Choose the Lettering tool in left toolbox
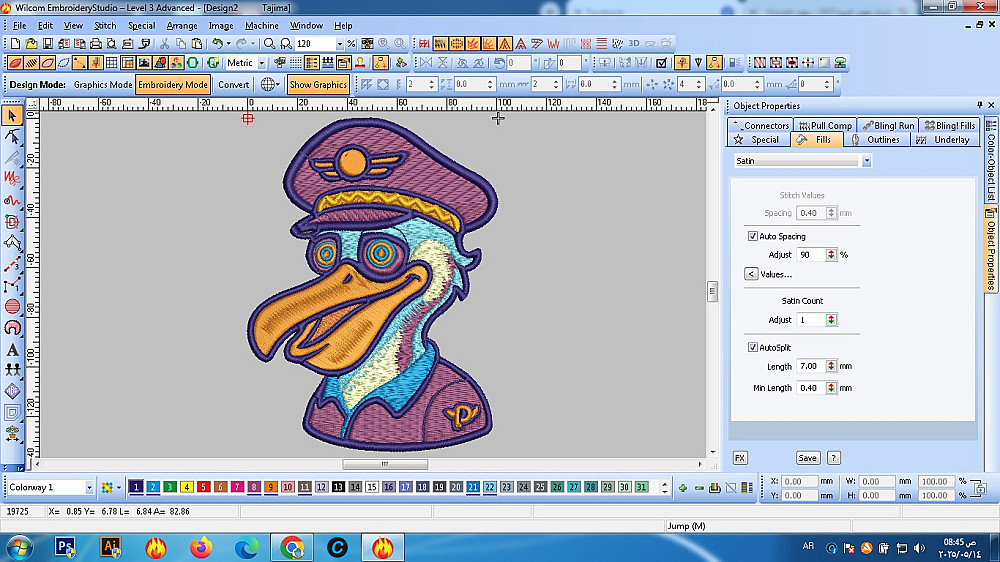Image resolution: width=1000 pixels, height=562 pixels. tap(13, 350)
